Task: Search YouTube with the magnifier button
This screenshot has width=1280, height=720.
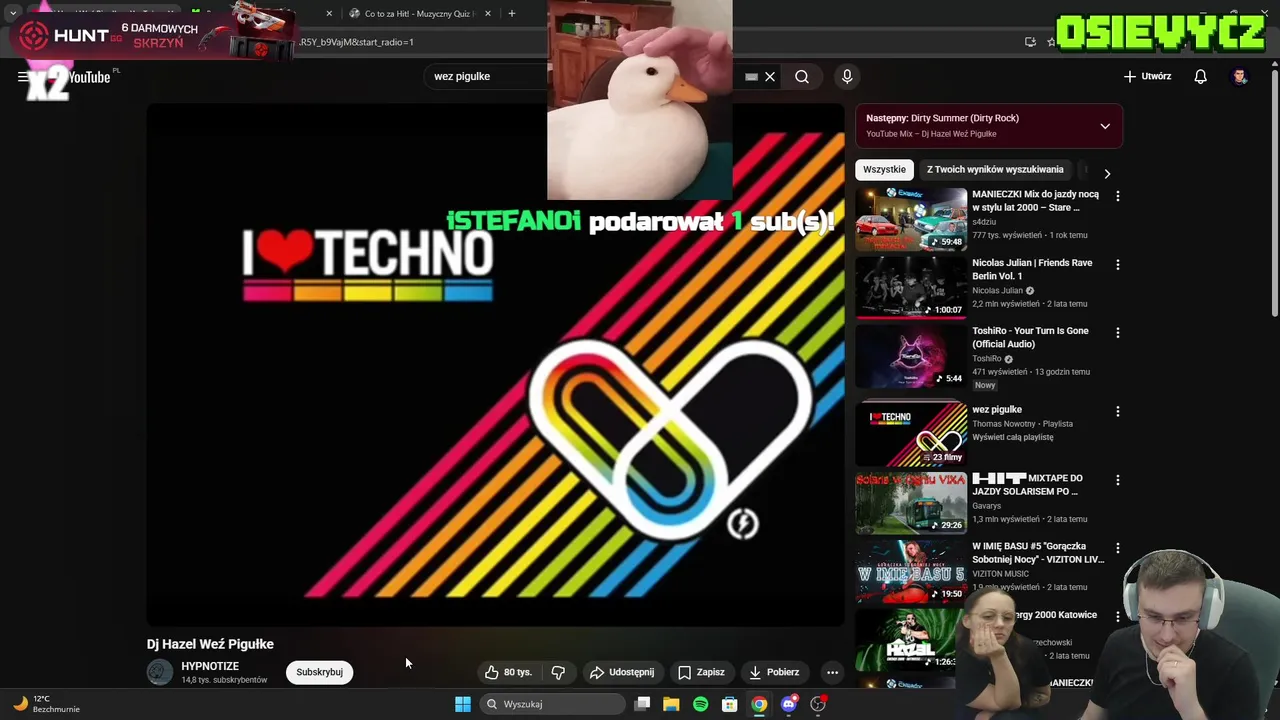Action: click(802, 76)
